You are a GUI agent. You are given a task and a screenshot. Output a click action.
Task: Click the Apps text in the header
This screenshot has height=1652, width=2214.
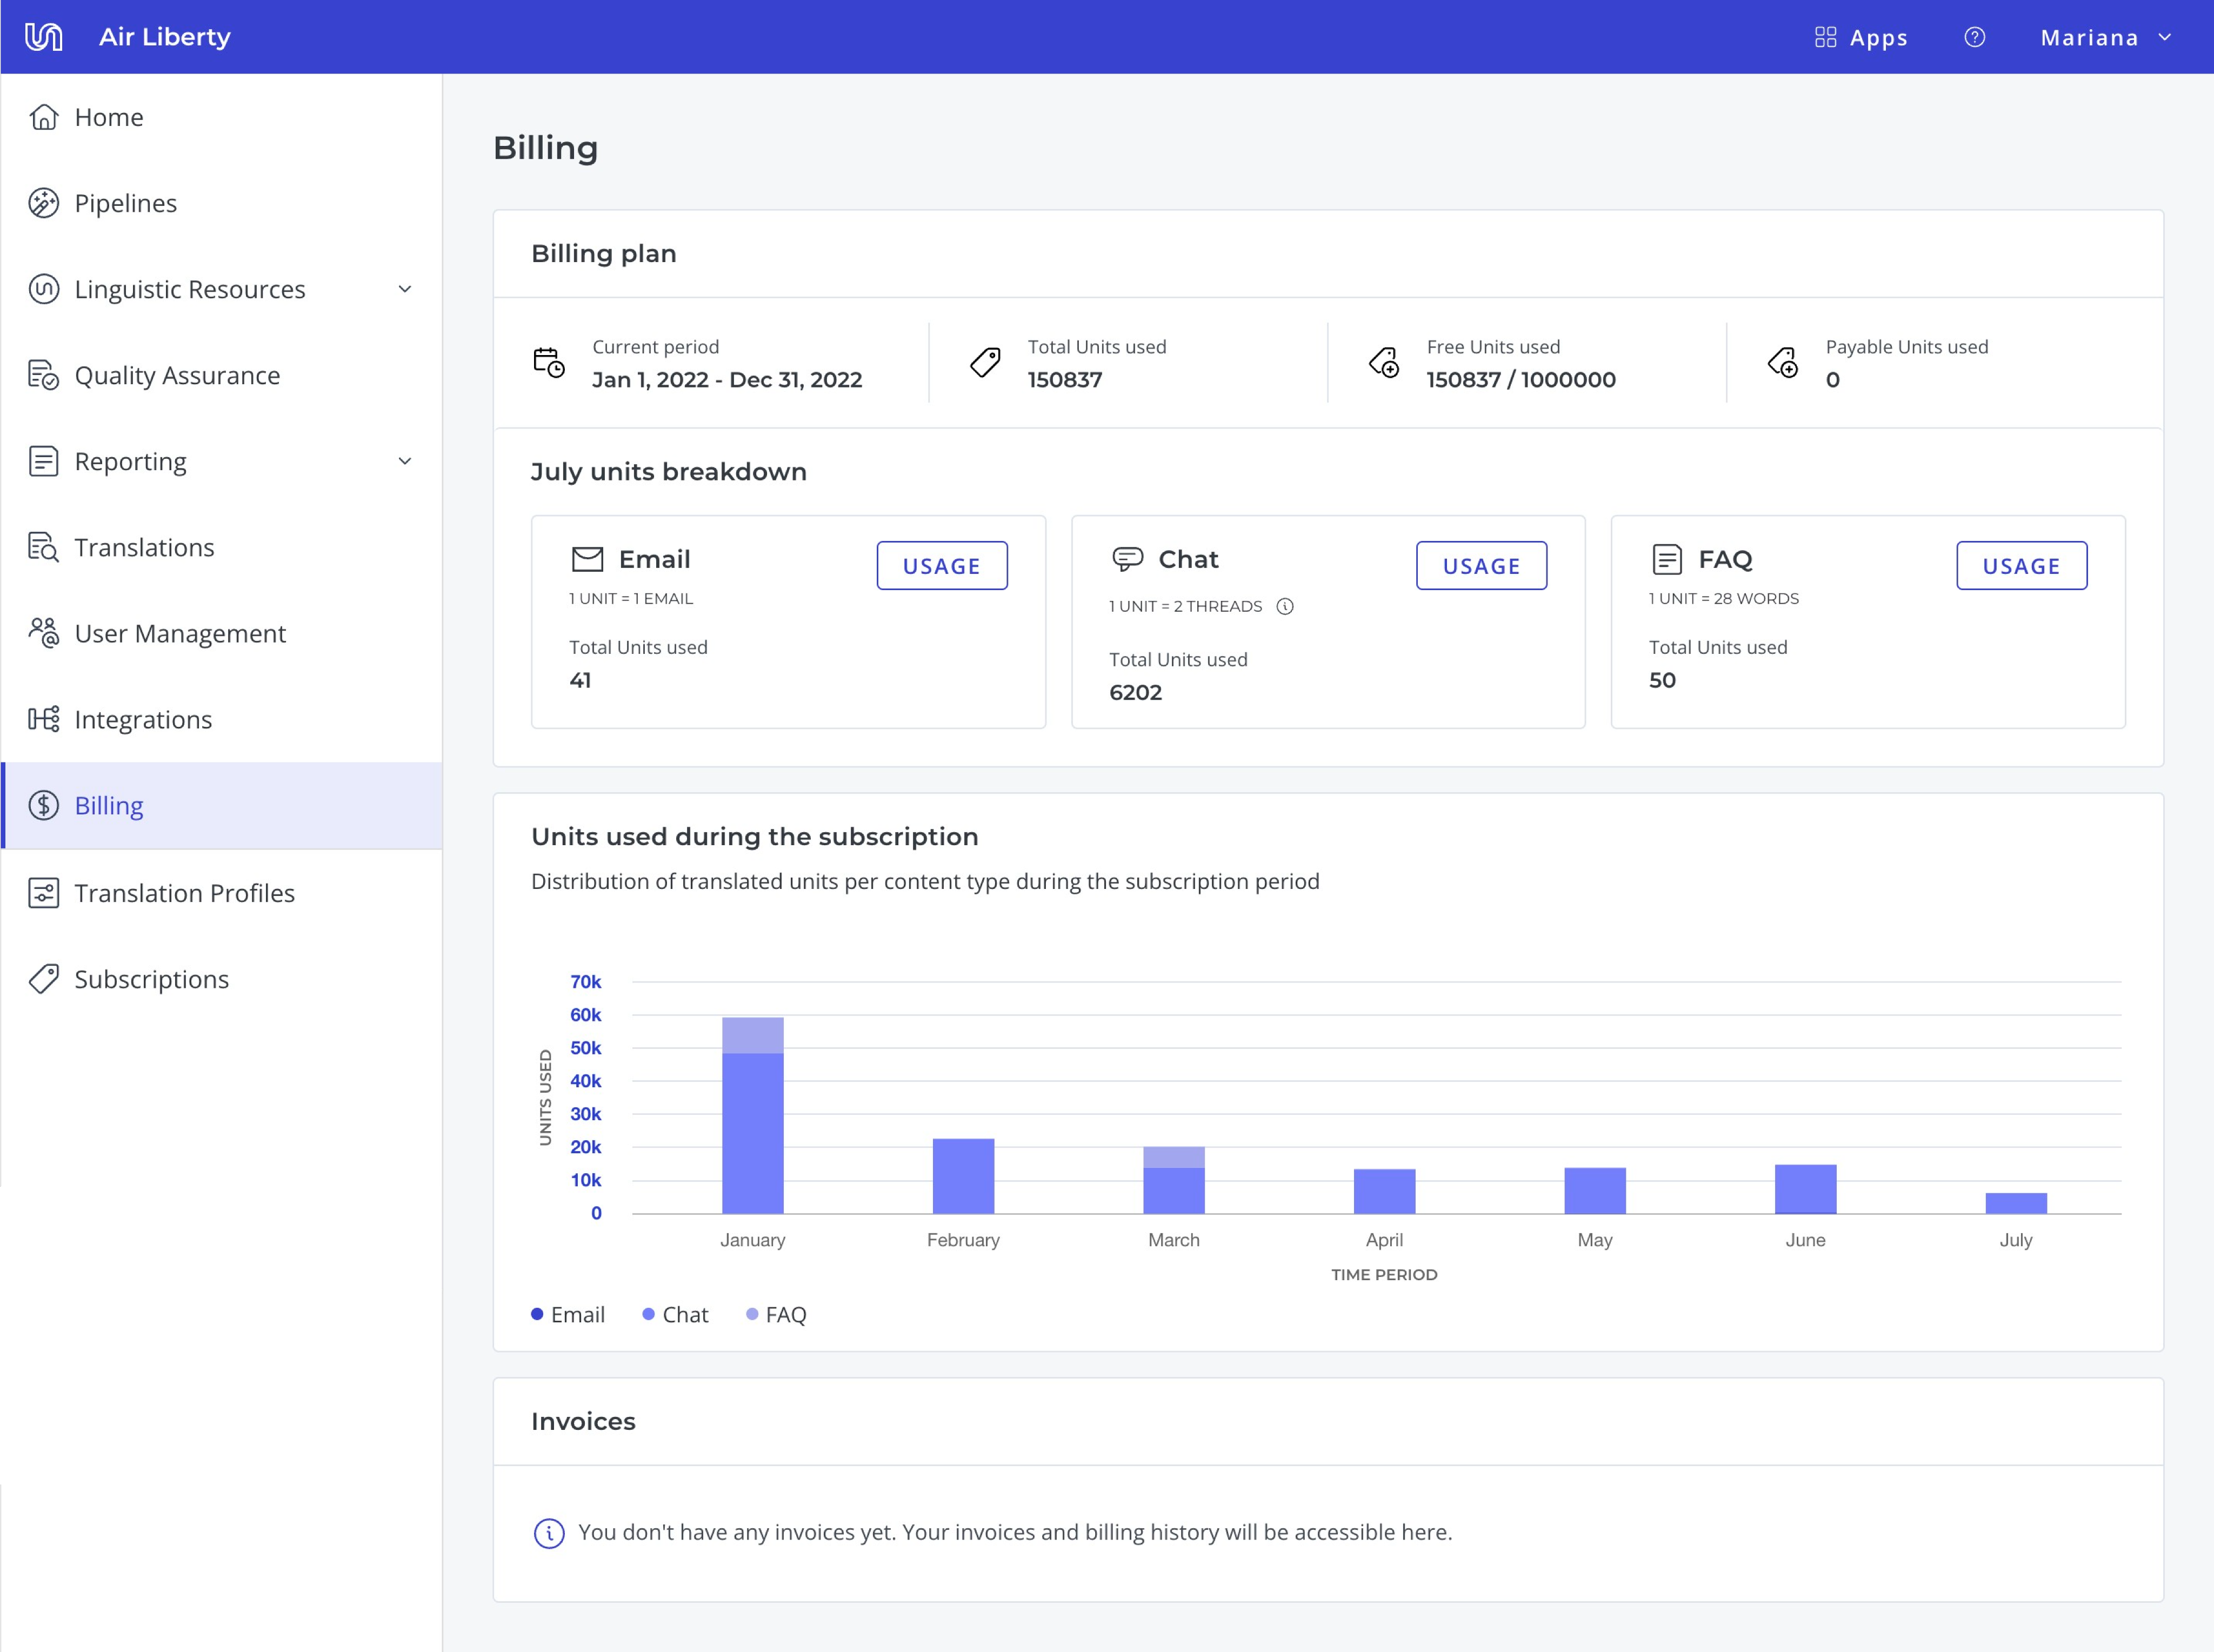pyautogui.click(x=1879, y=37)
